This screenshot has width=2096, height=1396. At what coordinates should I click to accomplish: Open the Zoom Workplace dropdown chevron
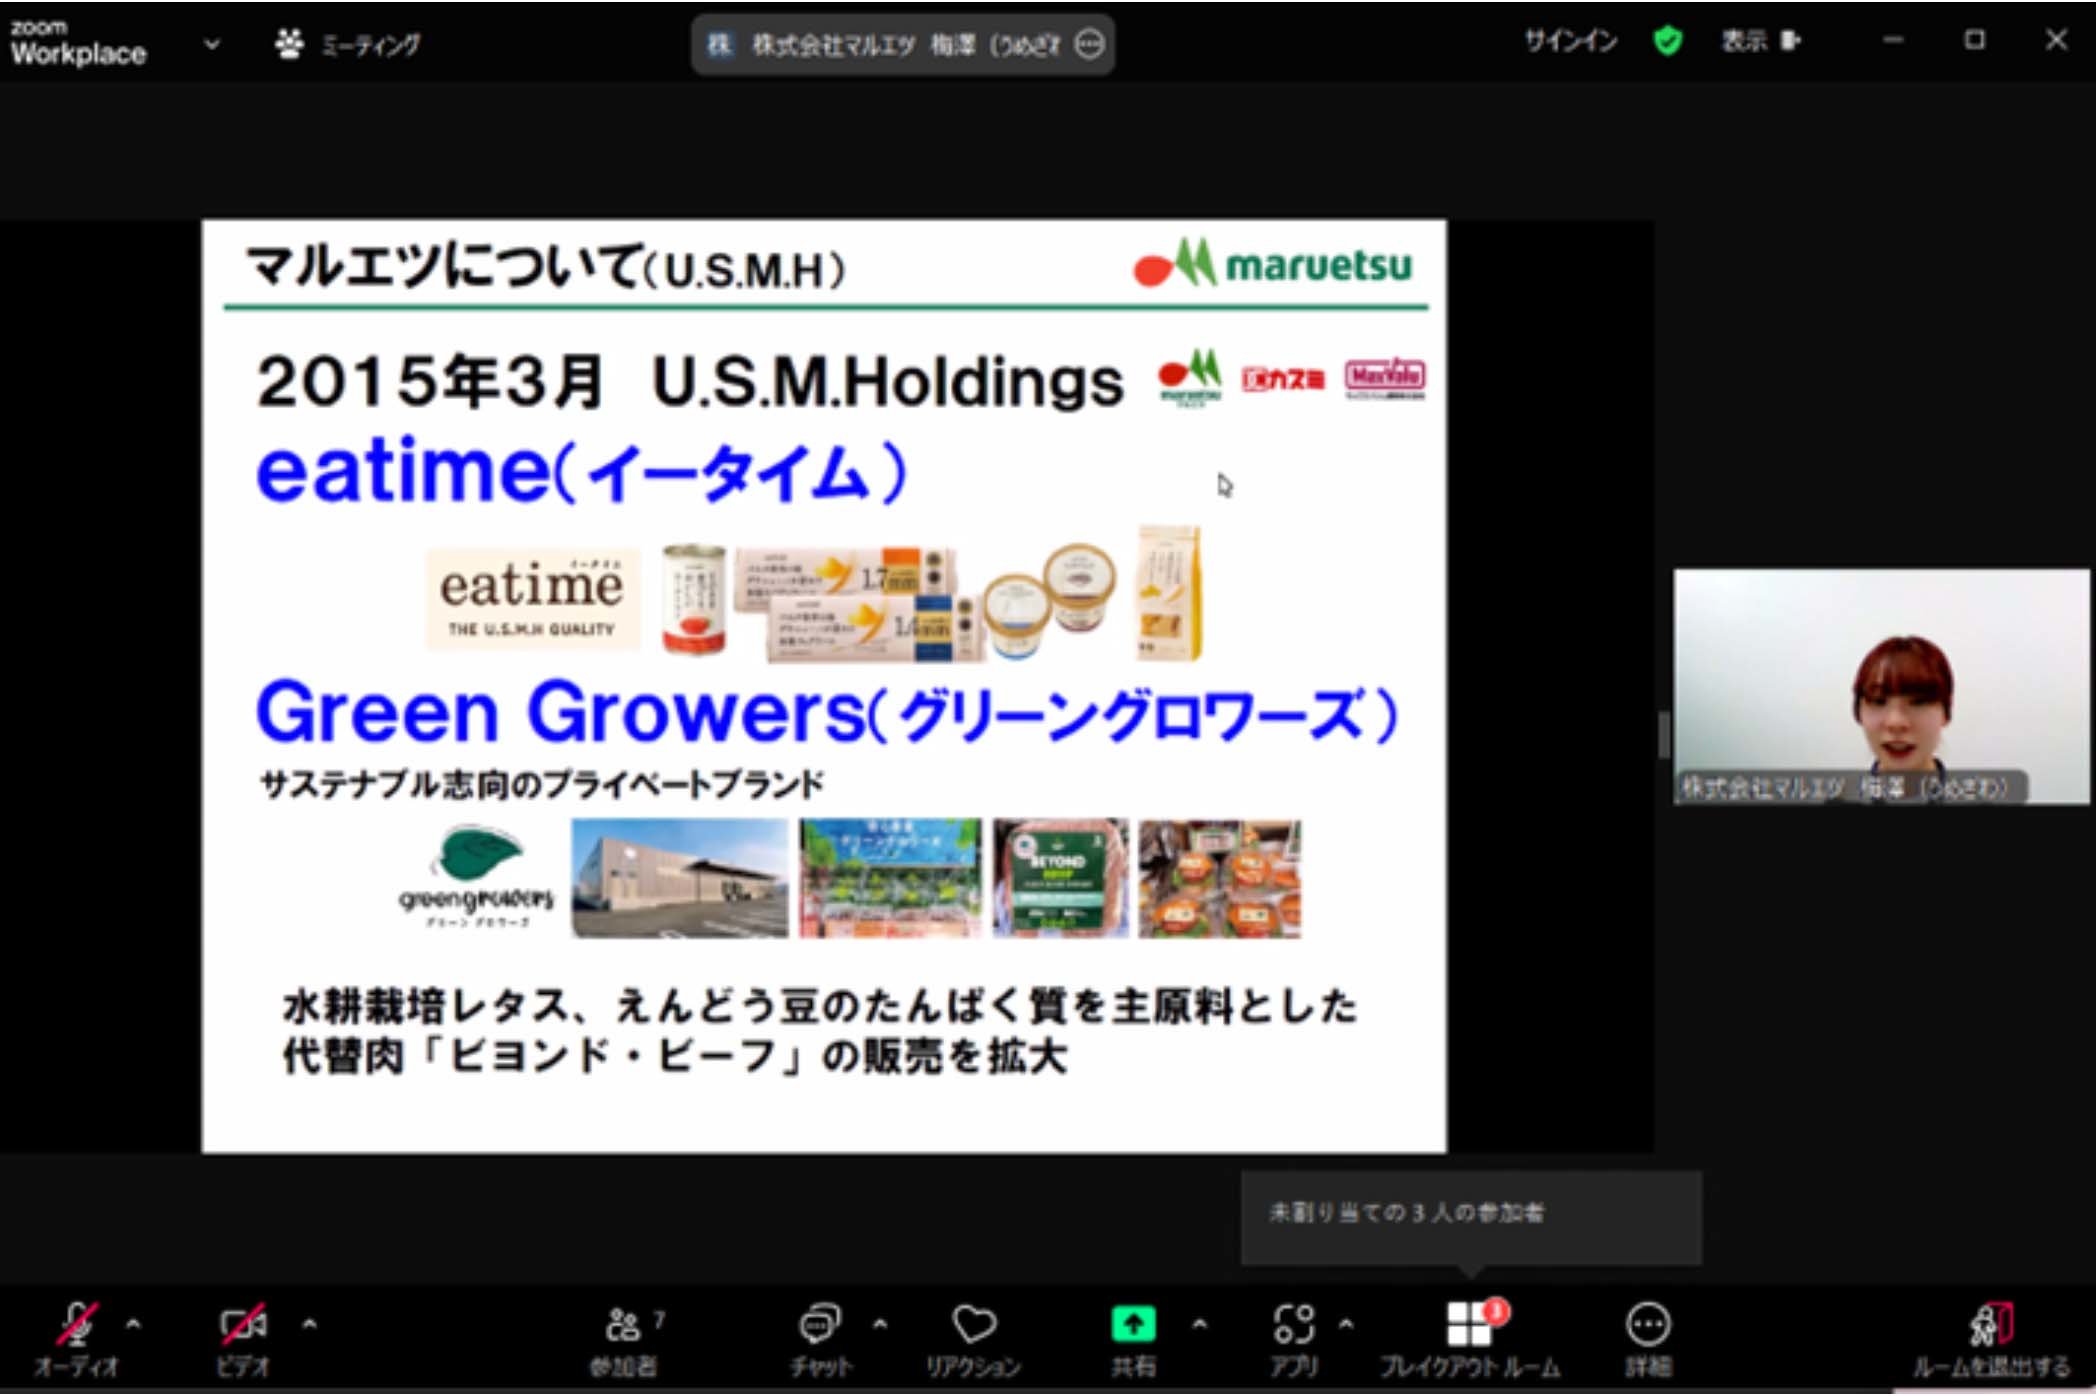(x=212, y=44)
